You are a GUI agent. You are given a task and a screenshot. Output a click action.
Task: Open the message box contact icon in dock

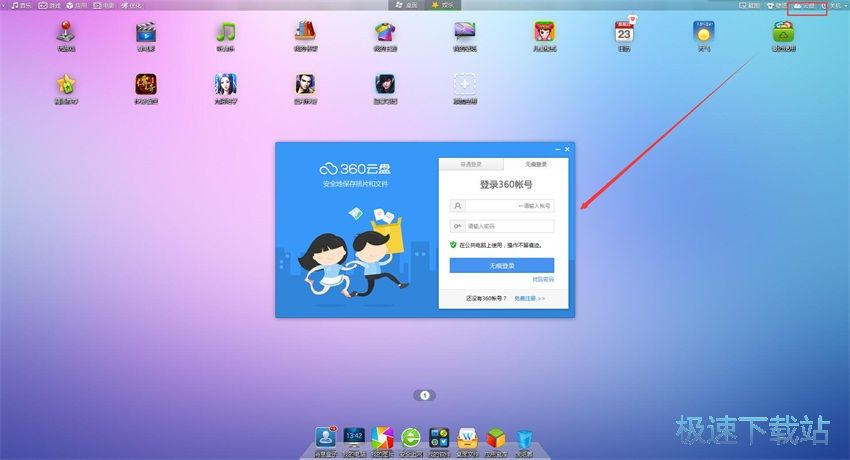coord(325,438)
